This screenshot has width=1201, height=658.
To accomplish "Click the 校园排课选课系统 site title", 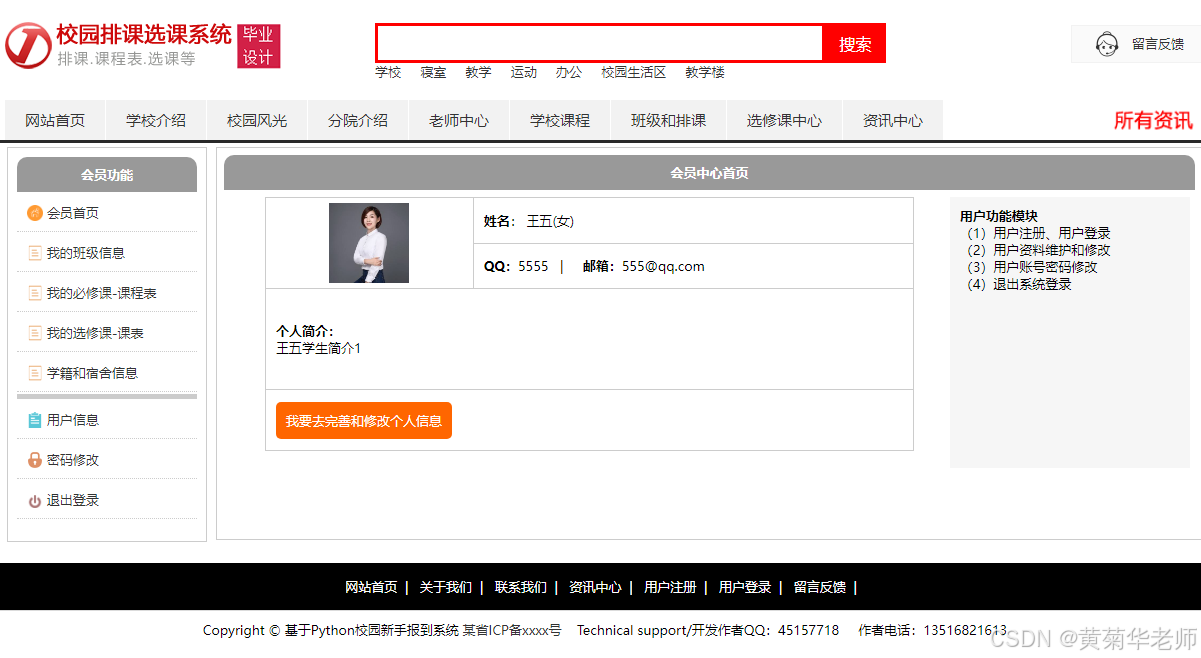I will click(144, 35).
